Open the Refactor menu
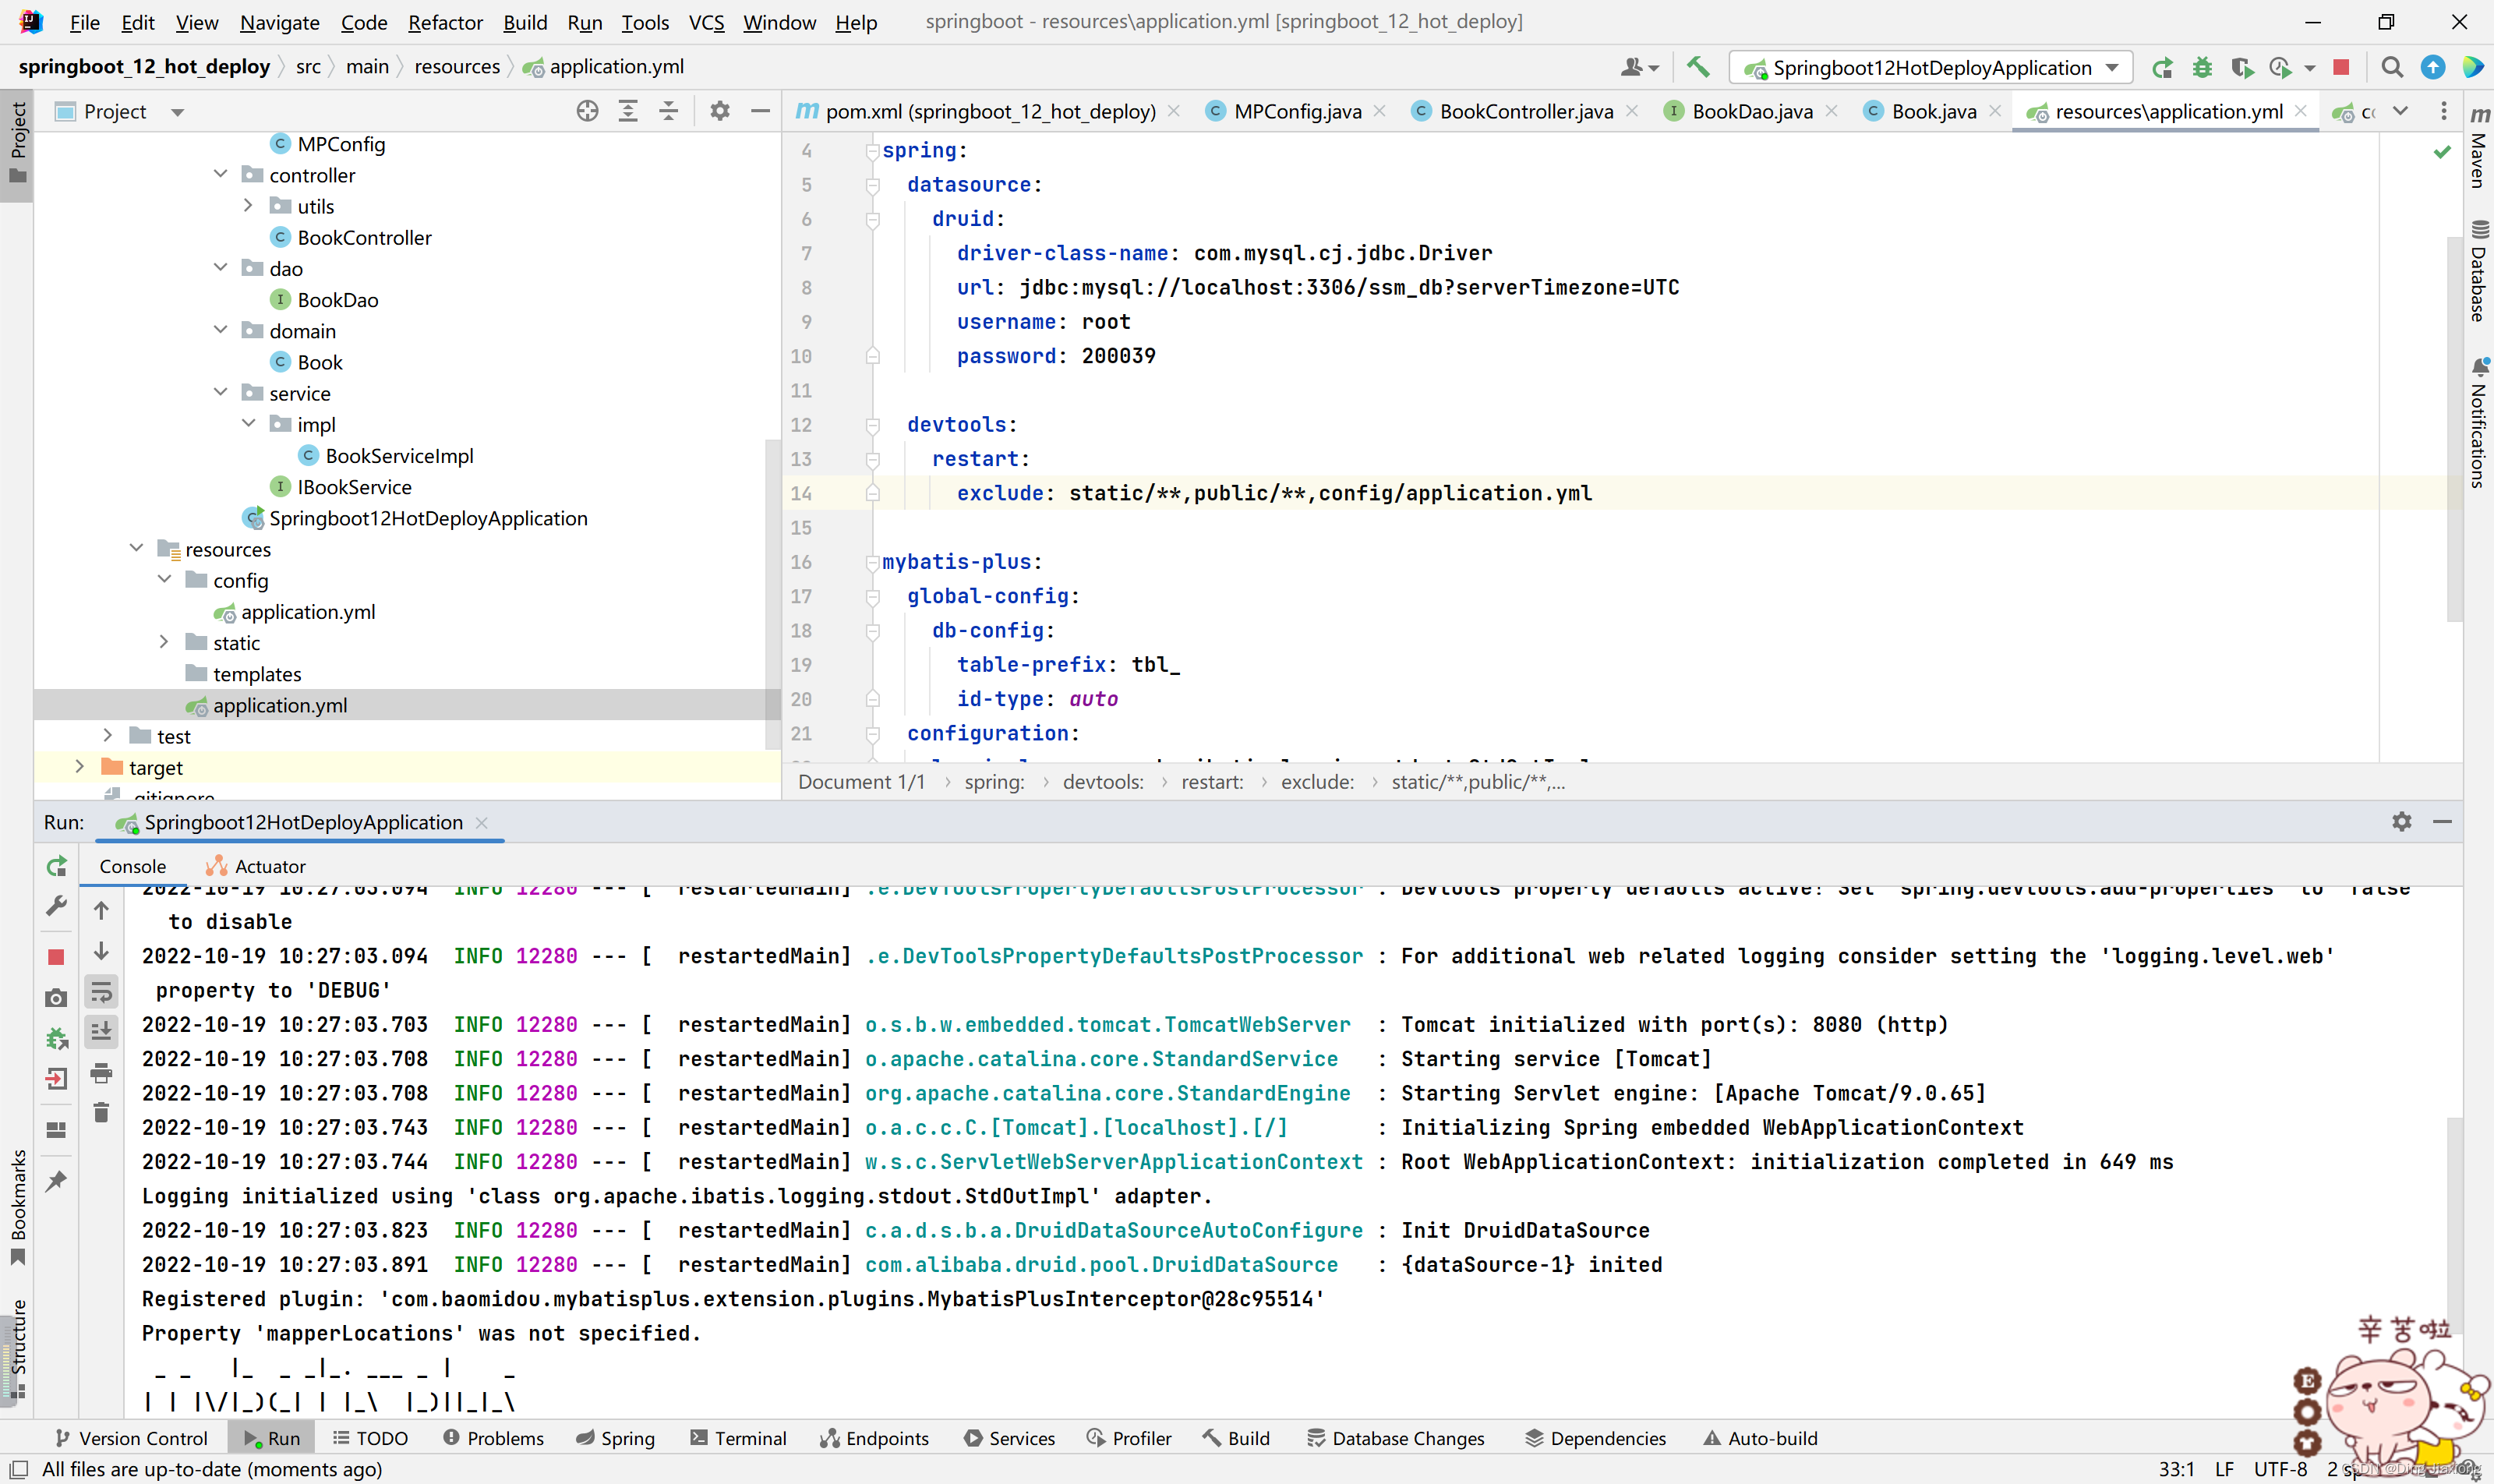This screenshot has height=1484, width=2494. (445, 22)
